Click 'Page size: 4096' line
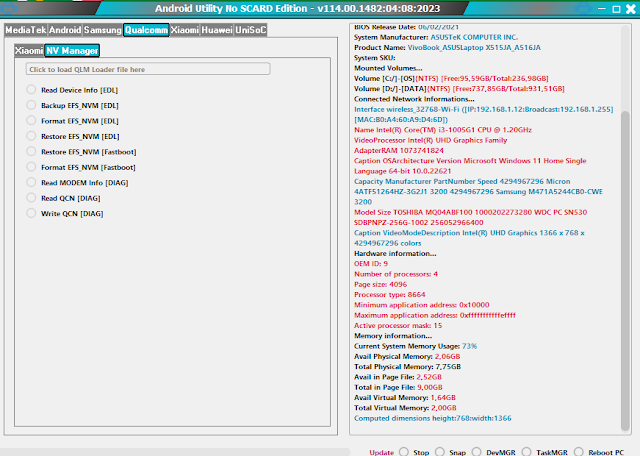Image resolution: width=640 pixels, height=456 pixels. point(380,284)
